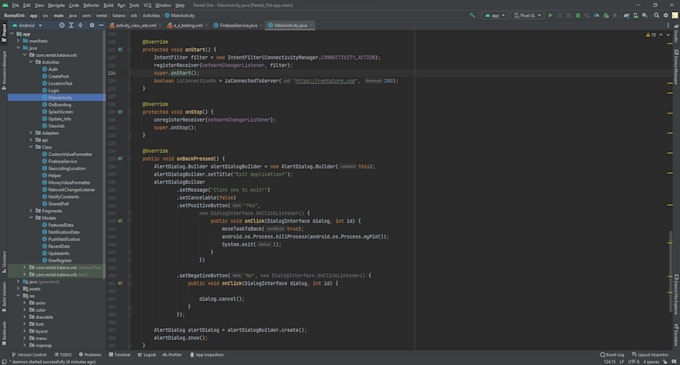Viewport: 680px width, 365px height.
Task: Click the 4 spaces indent status entry
Action: (x=651, y=362)
